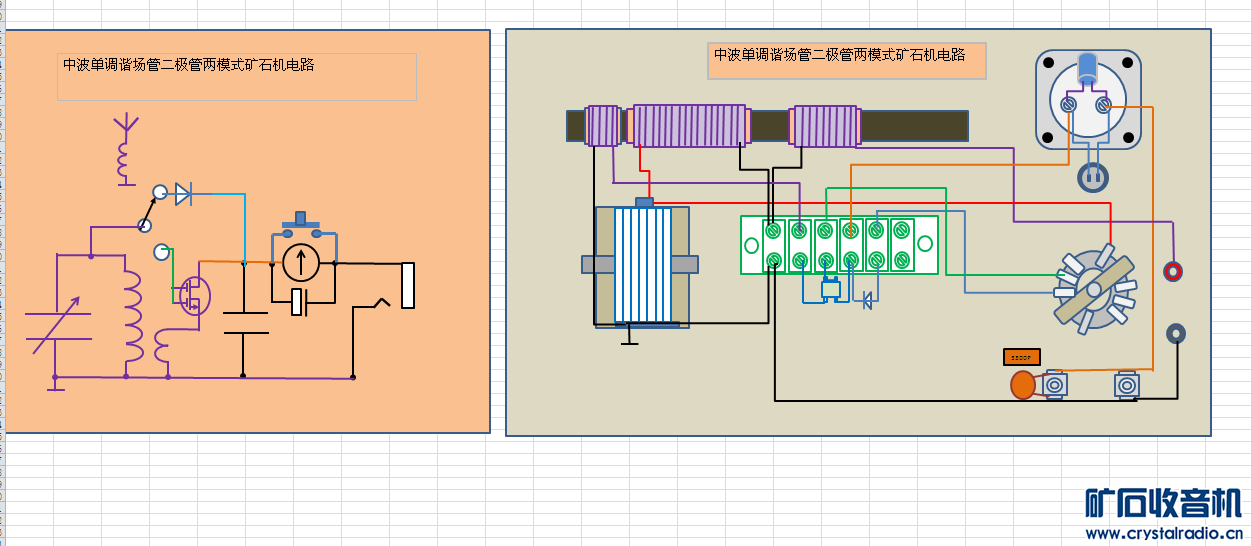Click the www.crystalradio.cn watermark link
Image resolution: width=1251 pixels, height=546 pixels.
pos(1163,533)
